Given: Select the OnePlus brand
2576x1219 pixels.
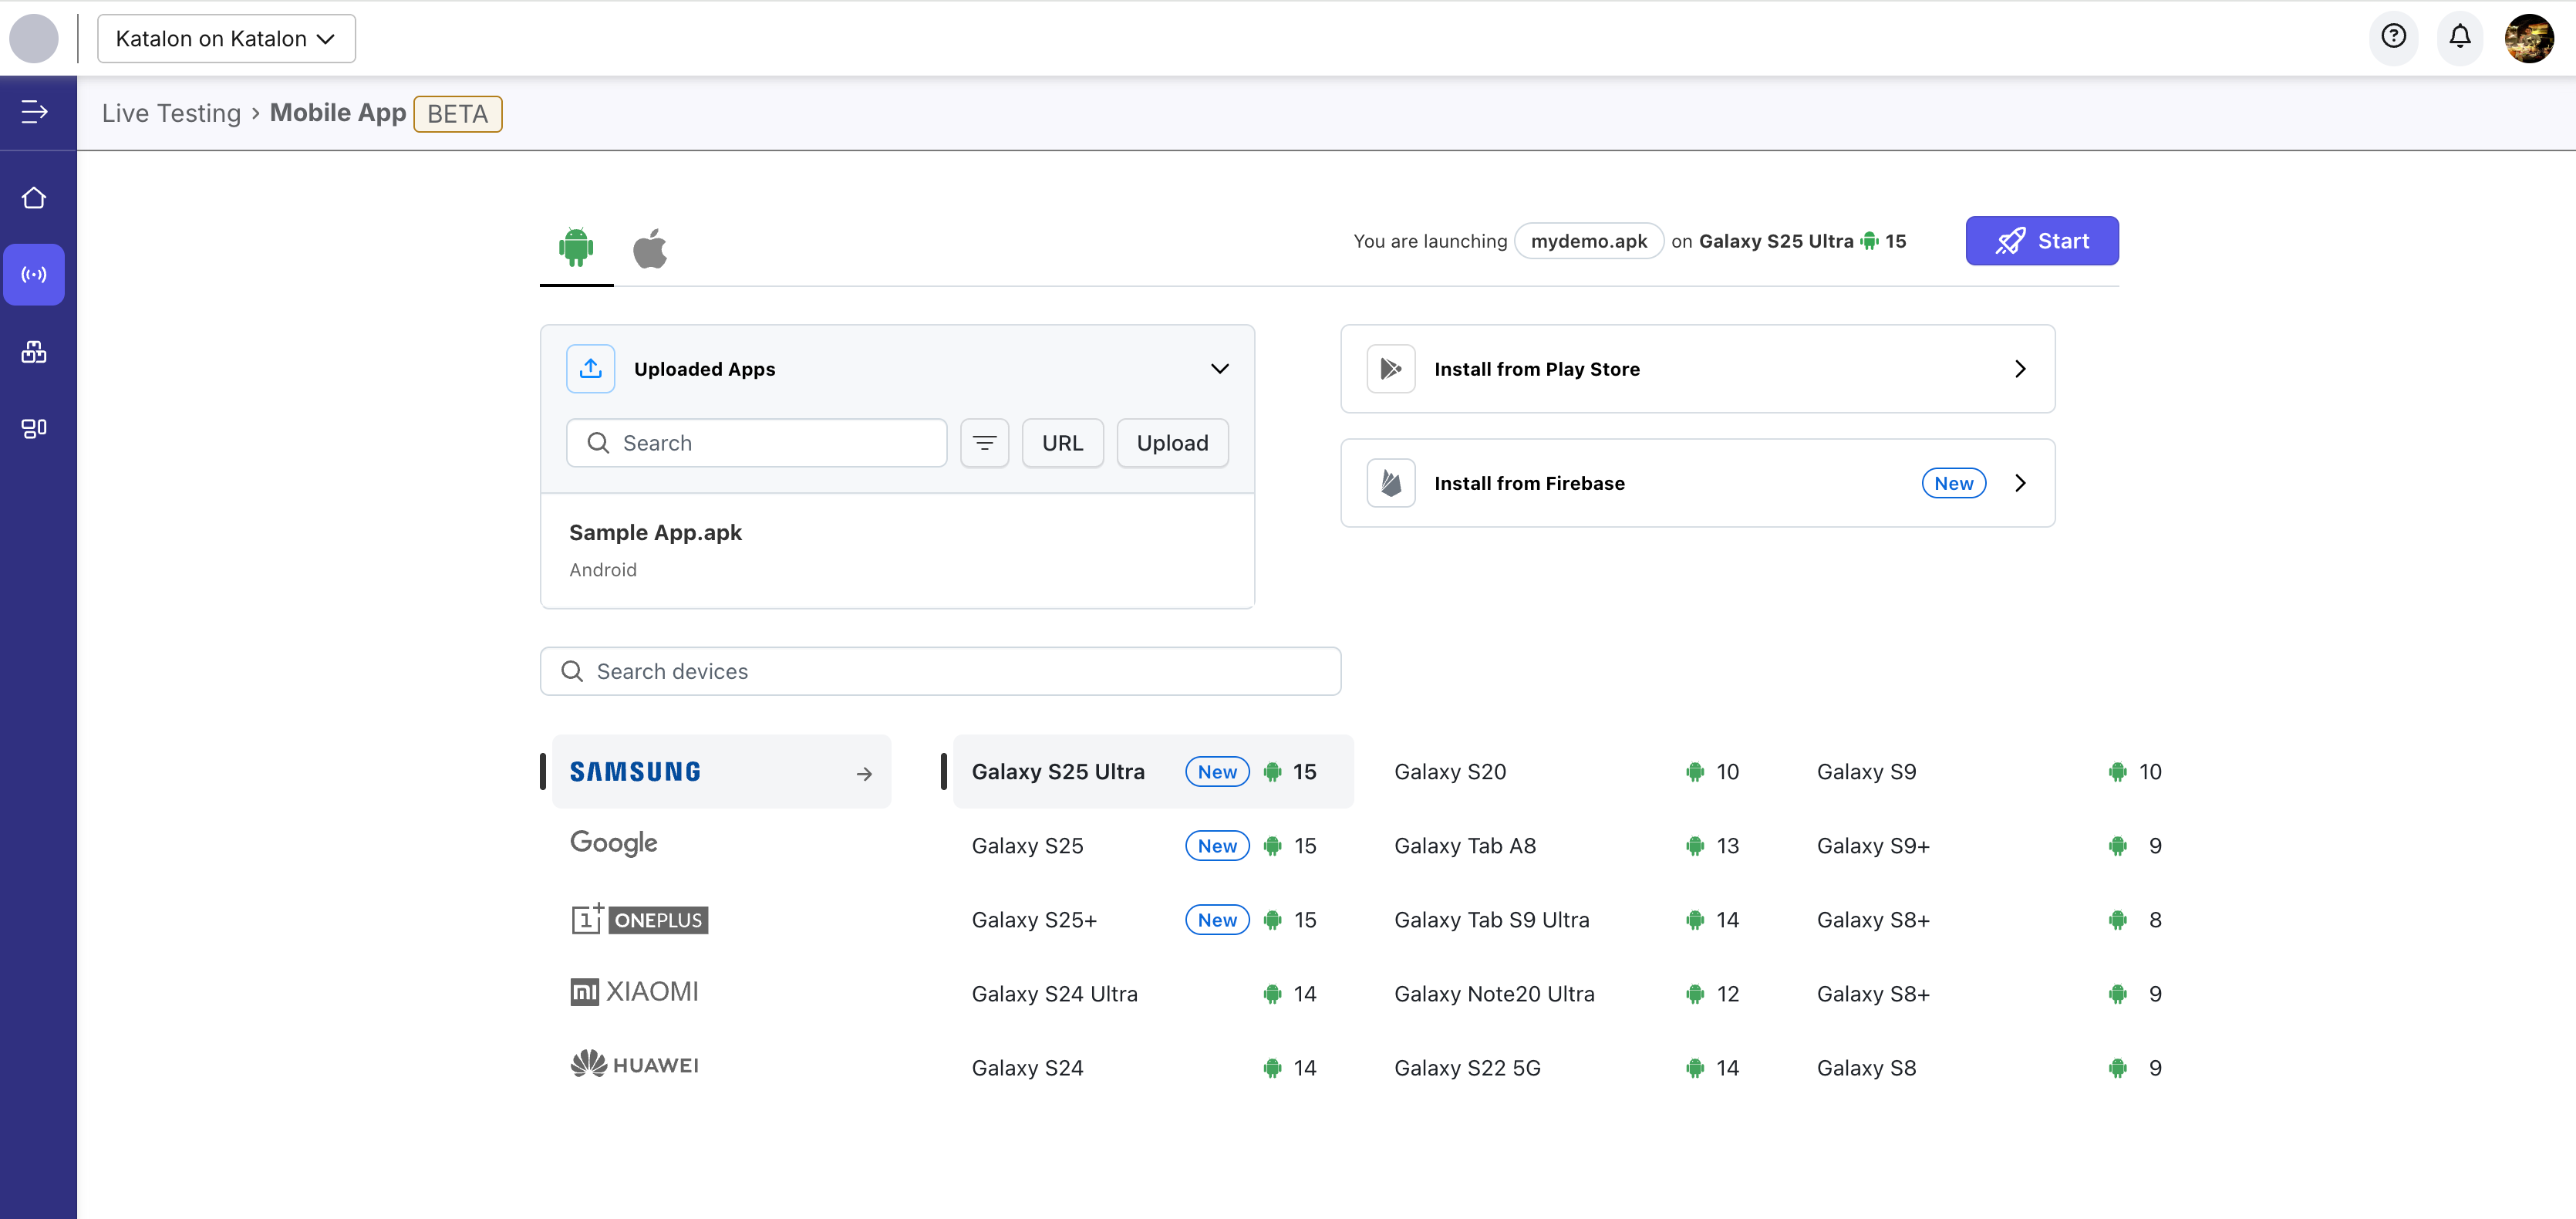Looking at the screenshot, I should 639,918.
